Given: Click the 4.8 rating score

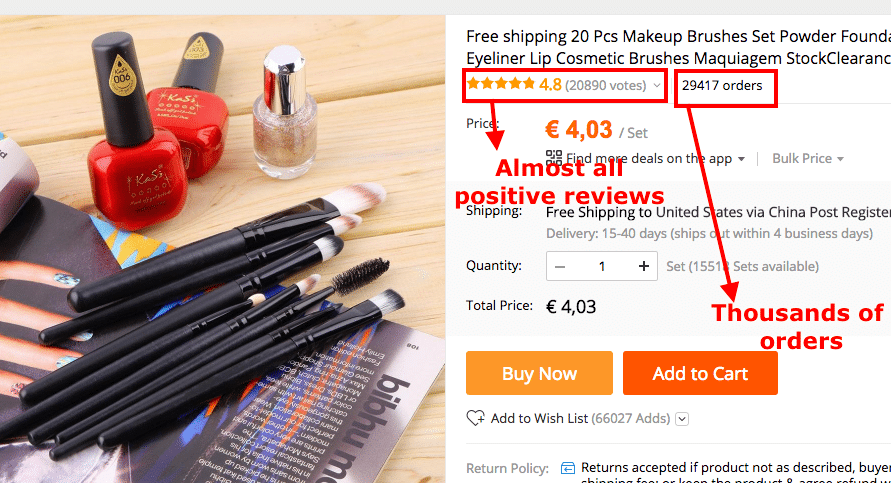Looking at the screenshot, I should point(550,85).
